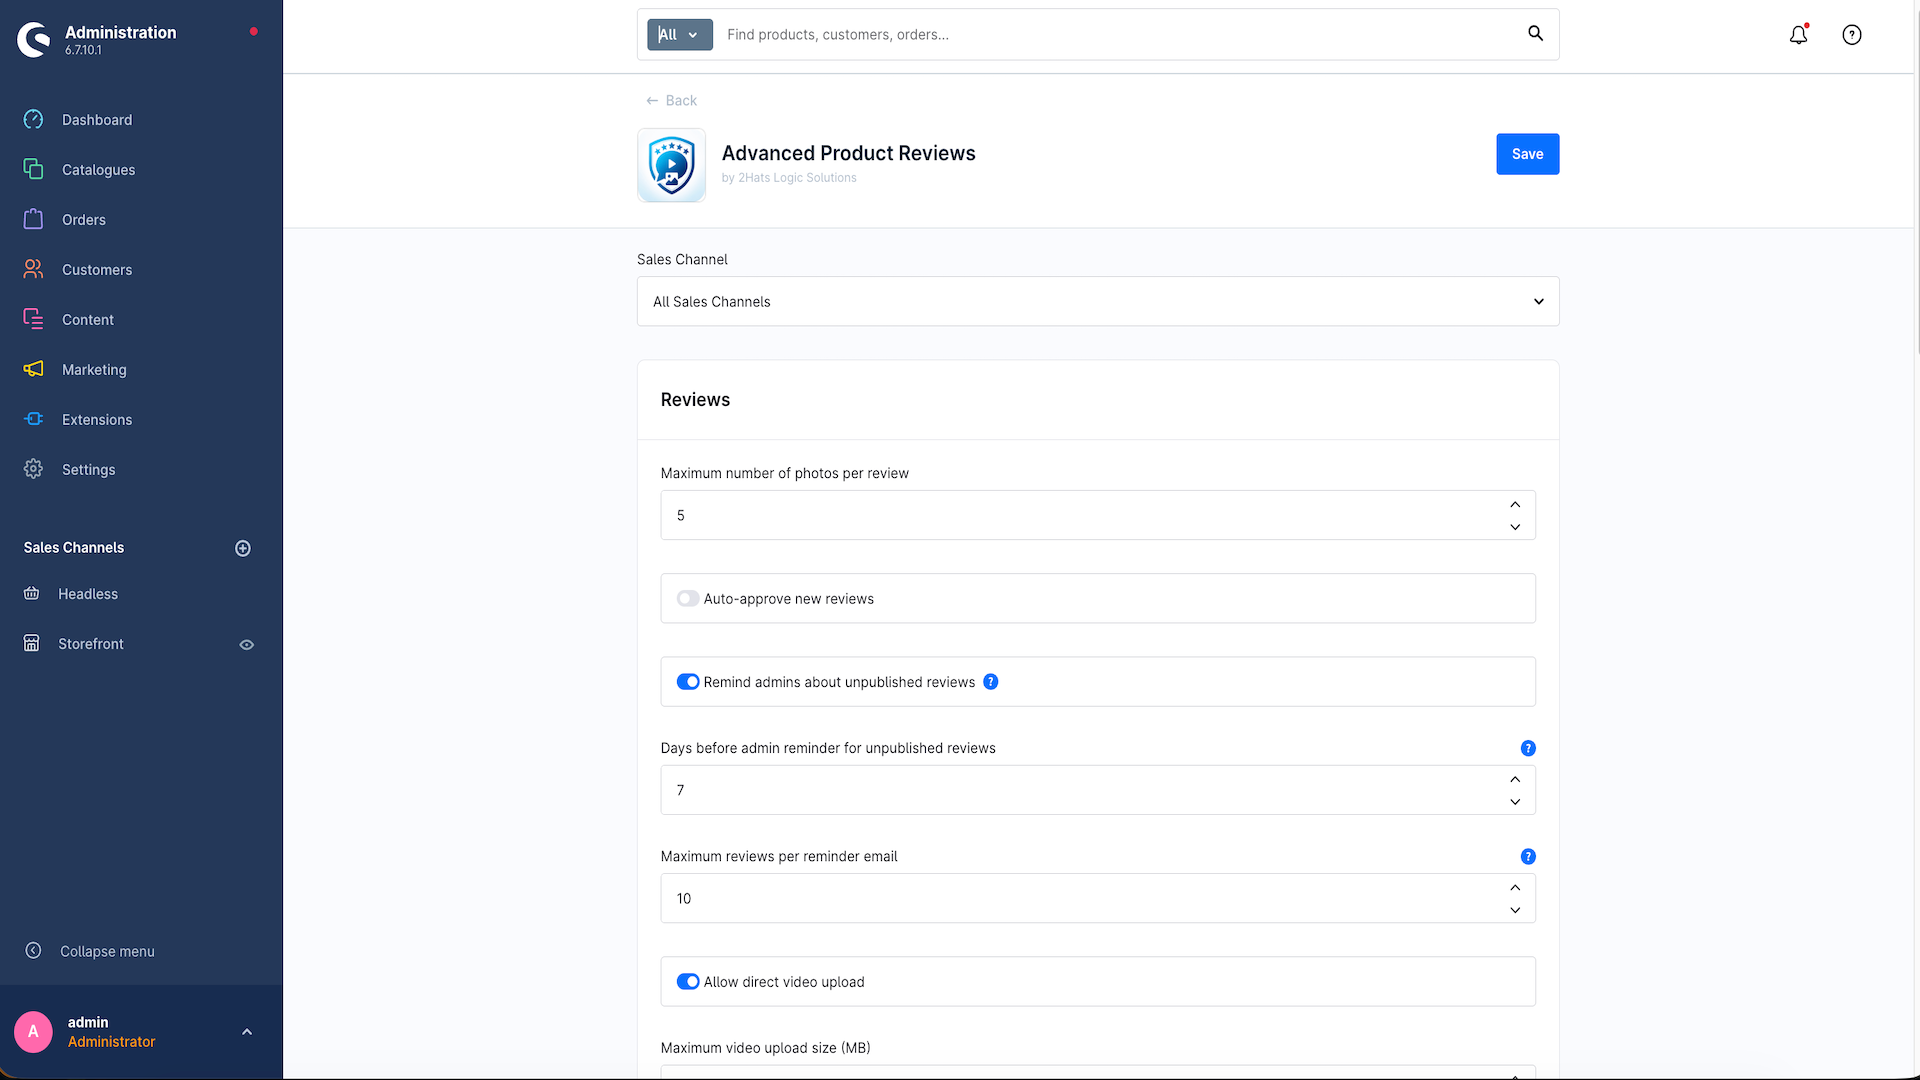This screenshot has width=1920, height=1080.
Task: Disable Remind admins about unpublished reviews
Action: click(688, 682)
